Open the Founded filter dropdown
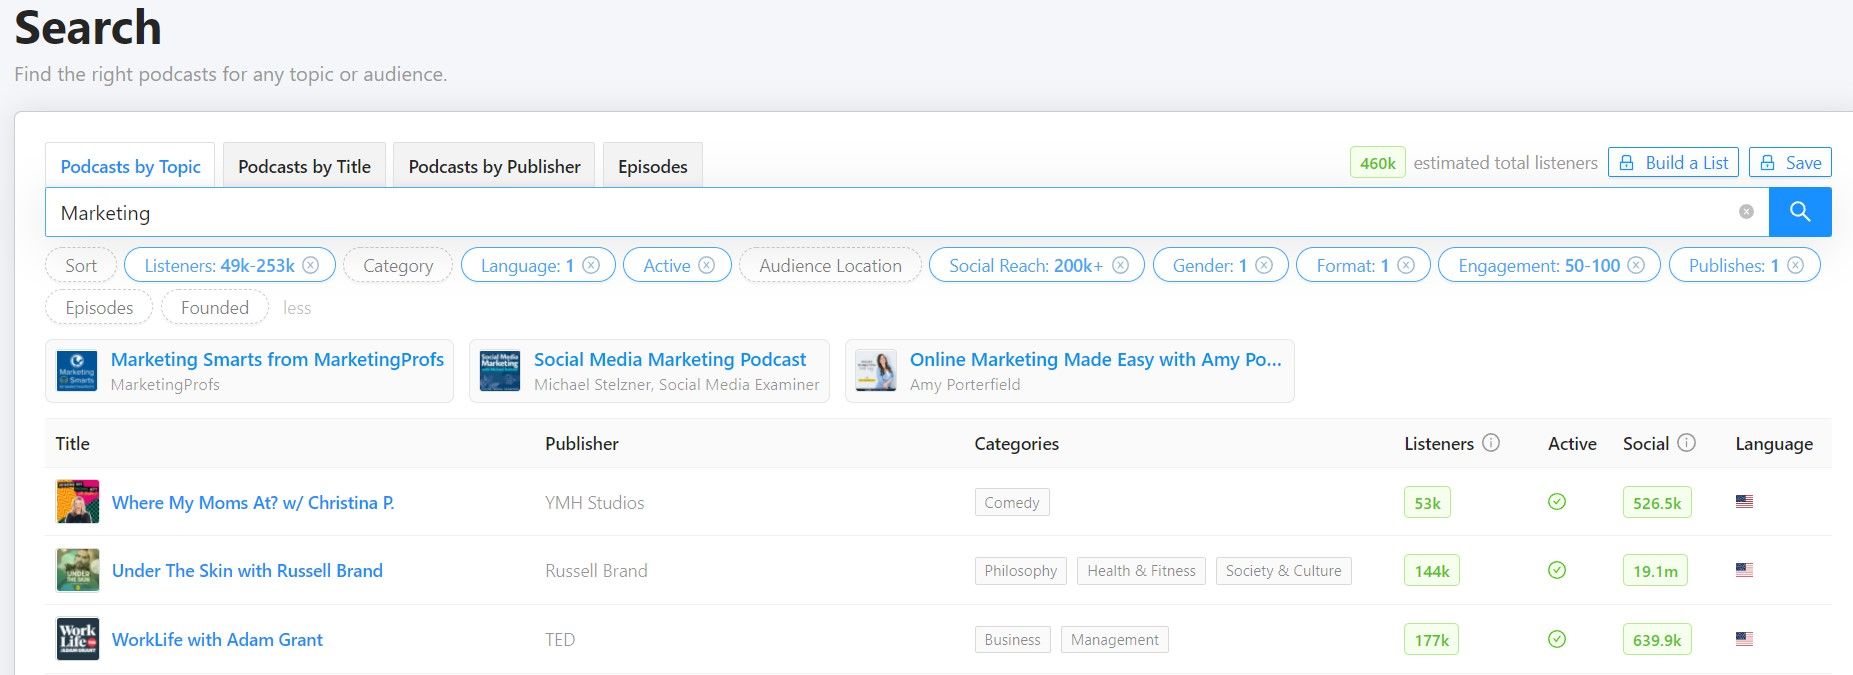Image resolution: width=1853 pixels, height=675 pixels. (x=215, y=307)
